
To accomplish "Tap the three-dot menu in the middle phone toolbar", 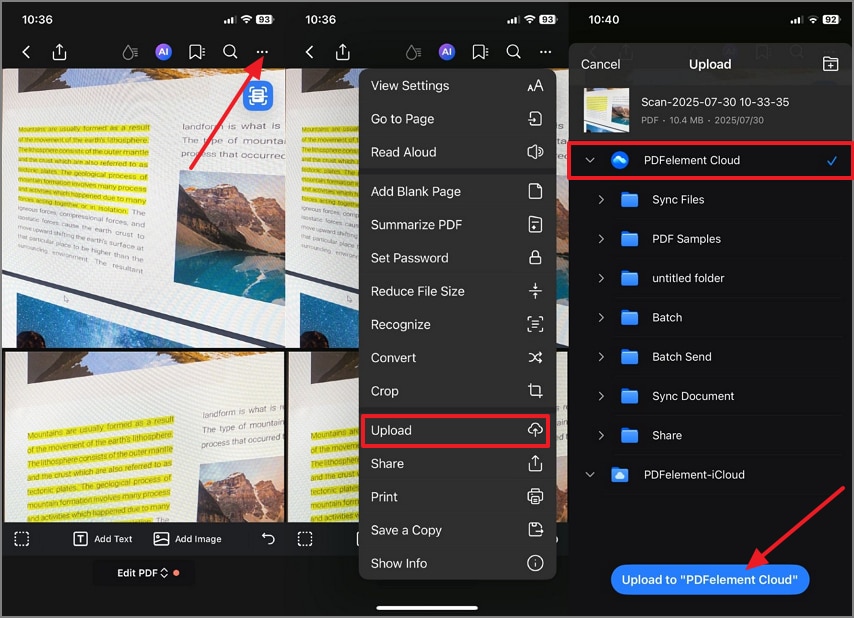I will coord(545,52).
